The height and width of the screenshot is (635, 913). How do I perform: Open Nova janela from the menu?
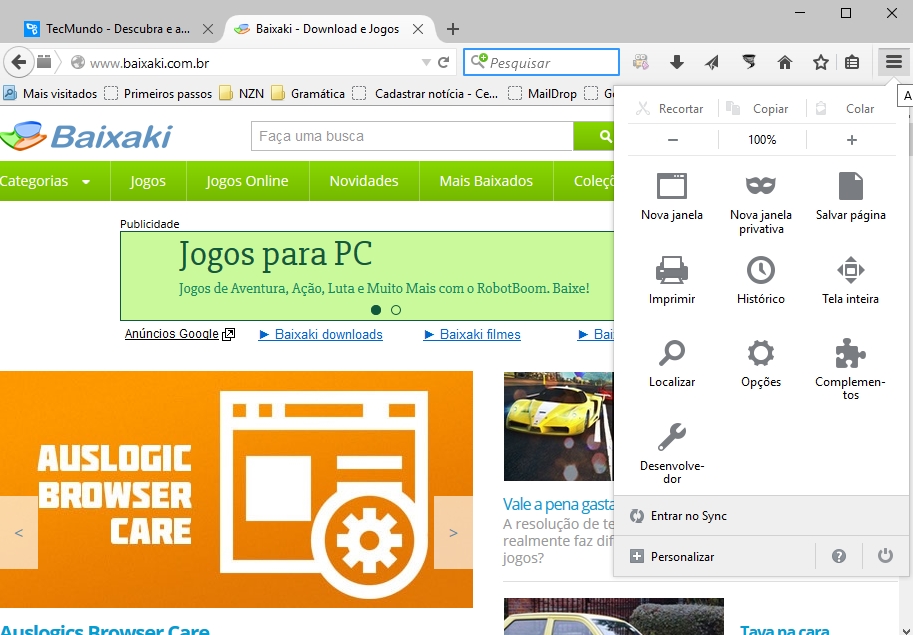click(x=672, y=197)
